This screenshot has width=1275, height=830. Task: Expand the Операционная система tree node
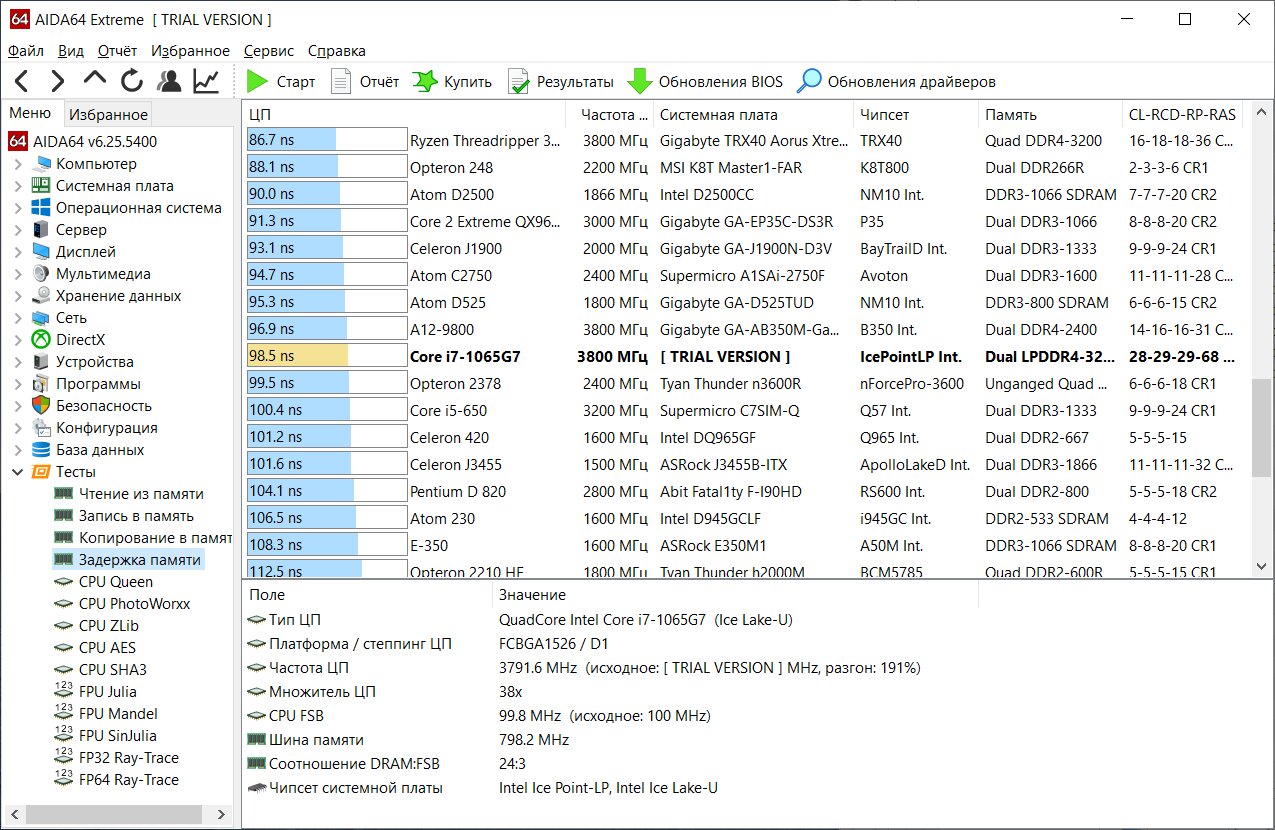coord(18,208)
